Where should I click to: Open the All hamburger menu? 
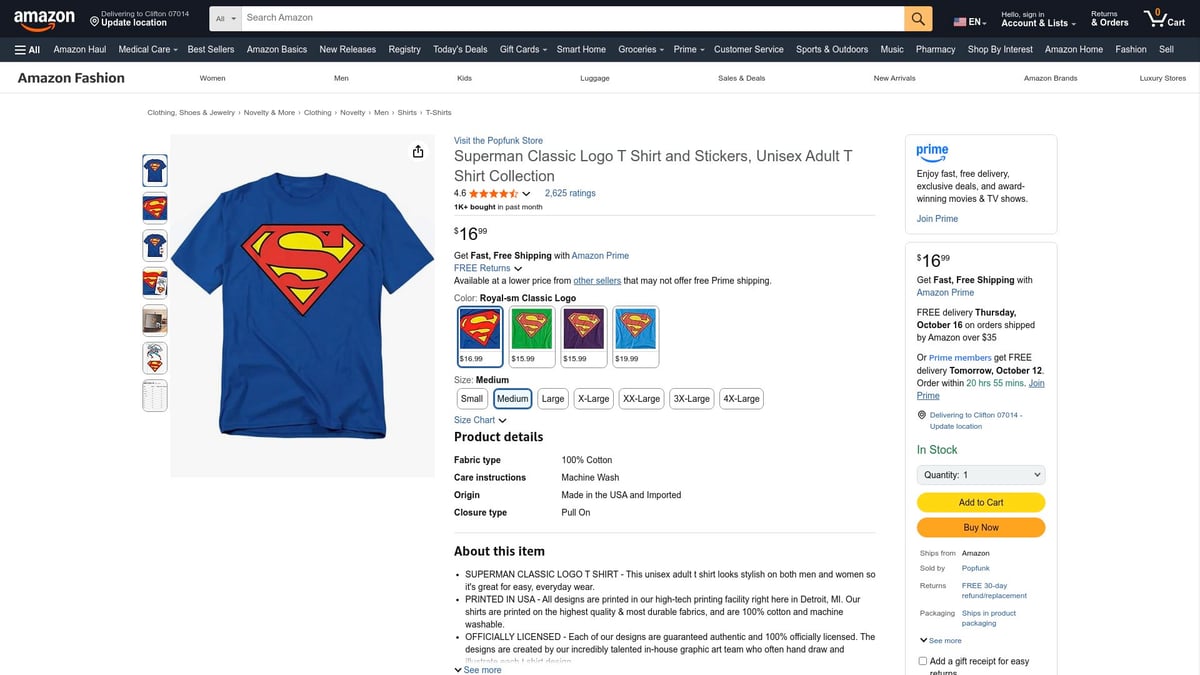pos(27,49)
